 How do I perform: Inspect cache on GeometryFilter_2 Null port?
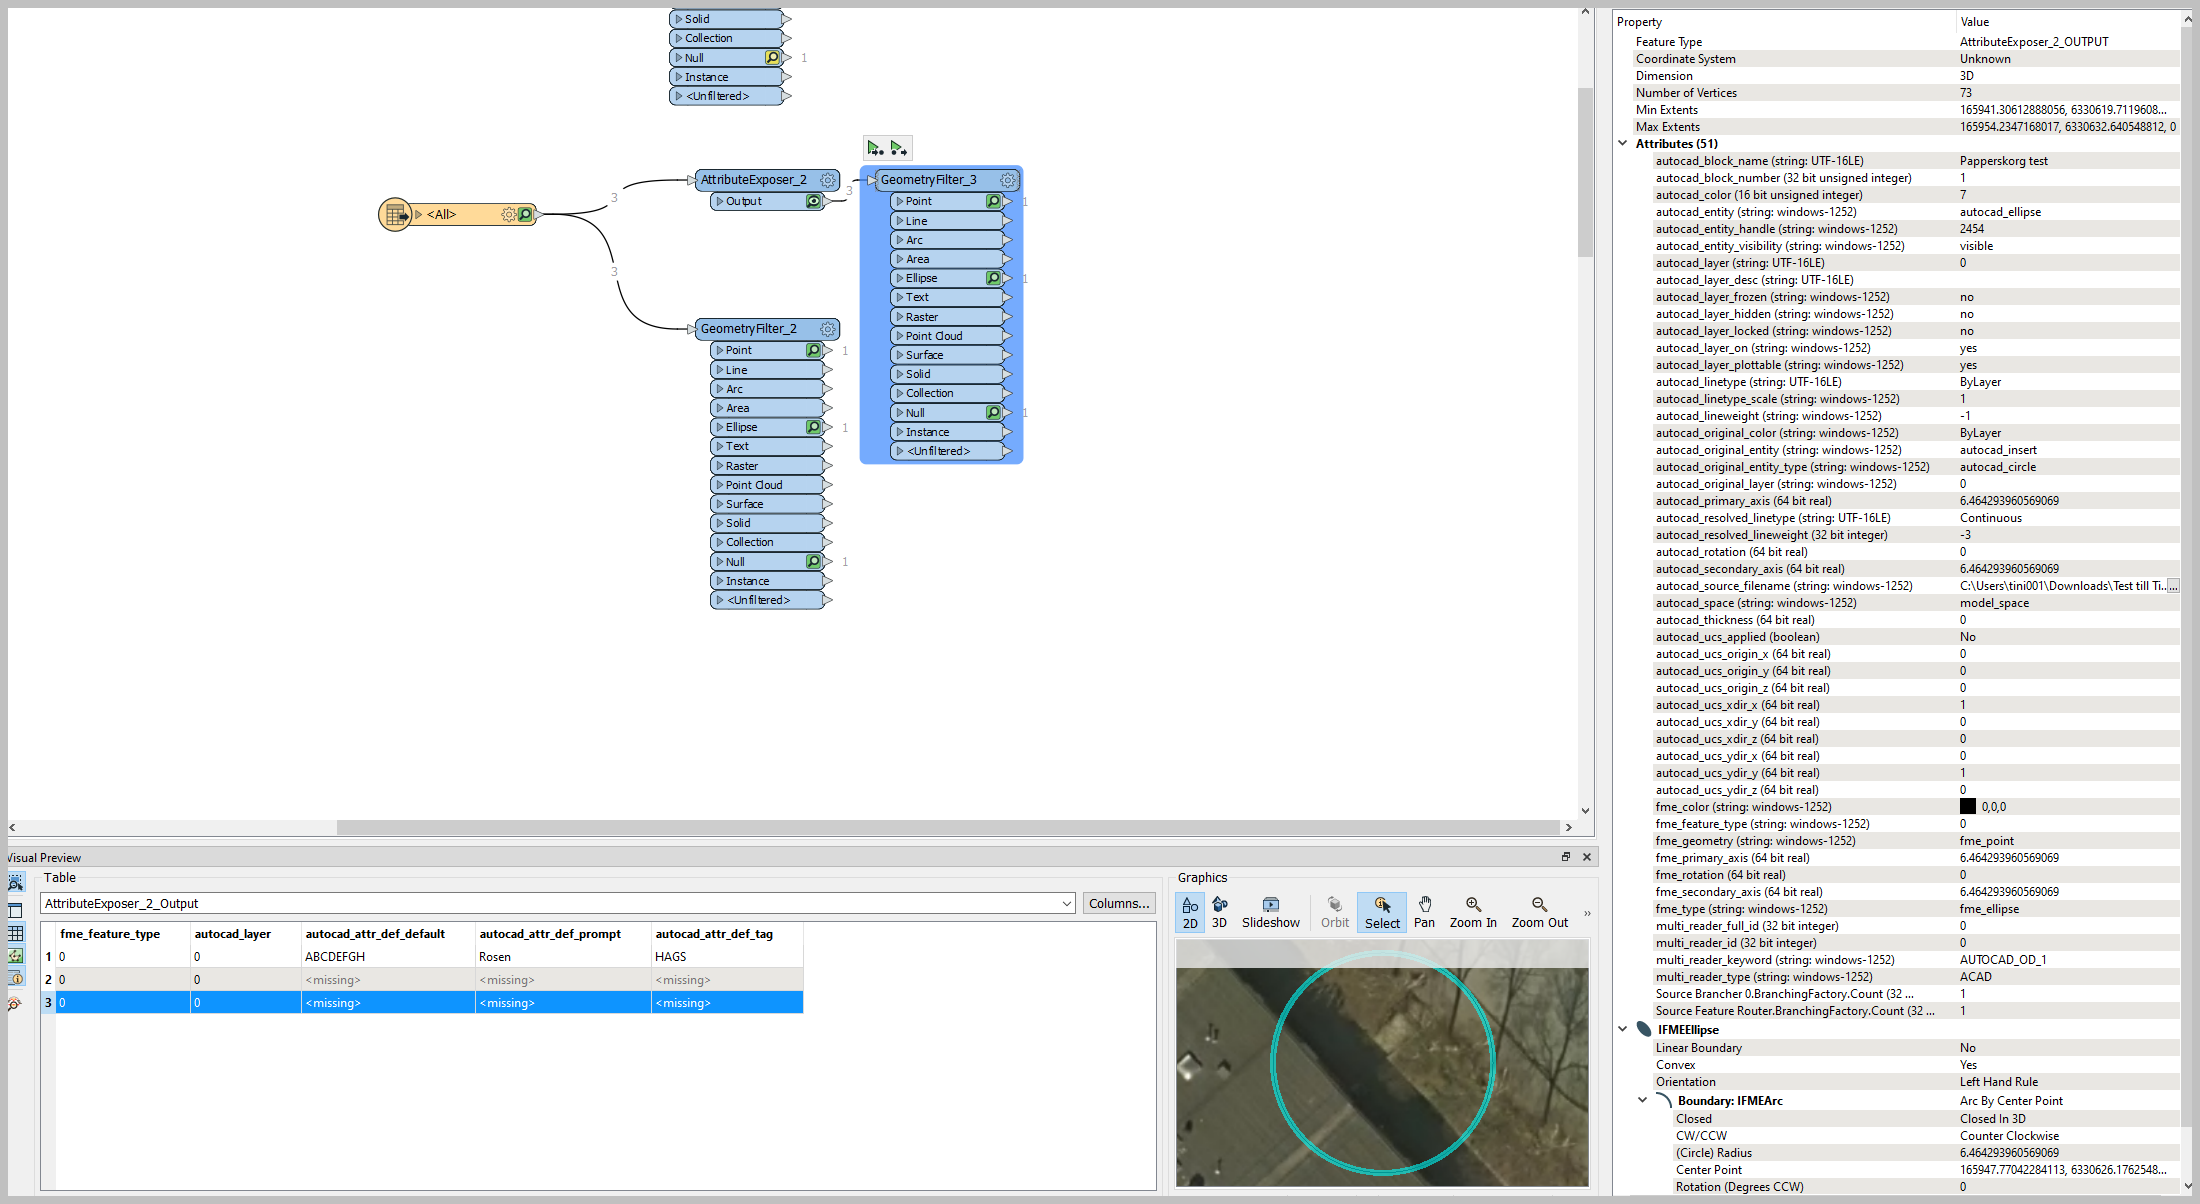click(x=814, y=561)
